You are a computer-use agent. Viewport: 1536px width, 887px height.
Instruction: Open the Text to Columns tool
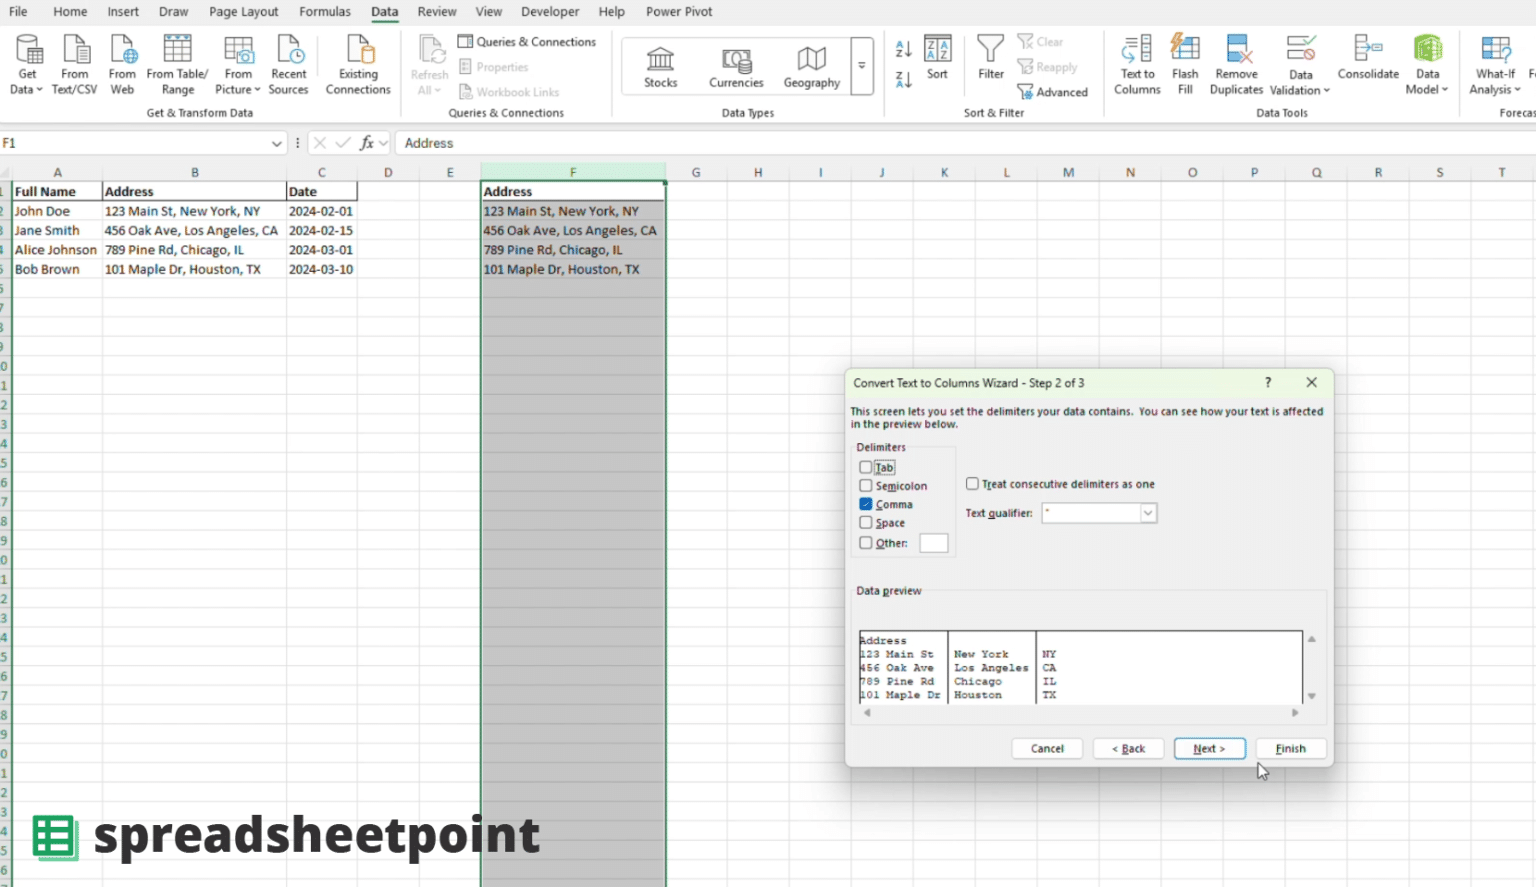[x=1136, y=63]
